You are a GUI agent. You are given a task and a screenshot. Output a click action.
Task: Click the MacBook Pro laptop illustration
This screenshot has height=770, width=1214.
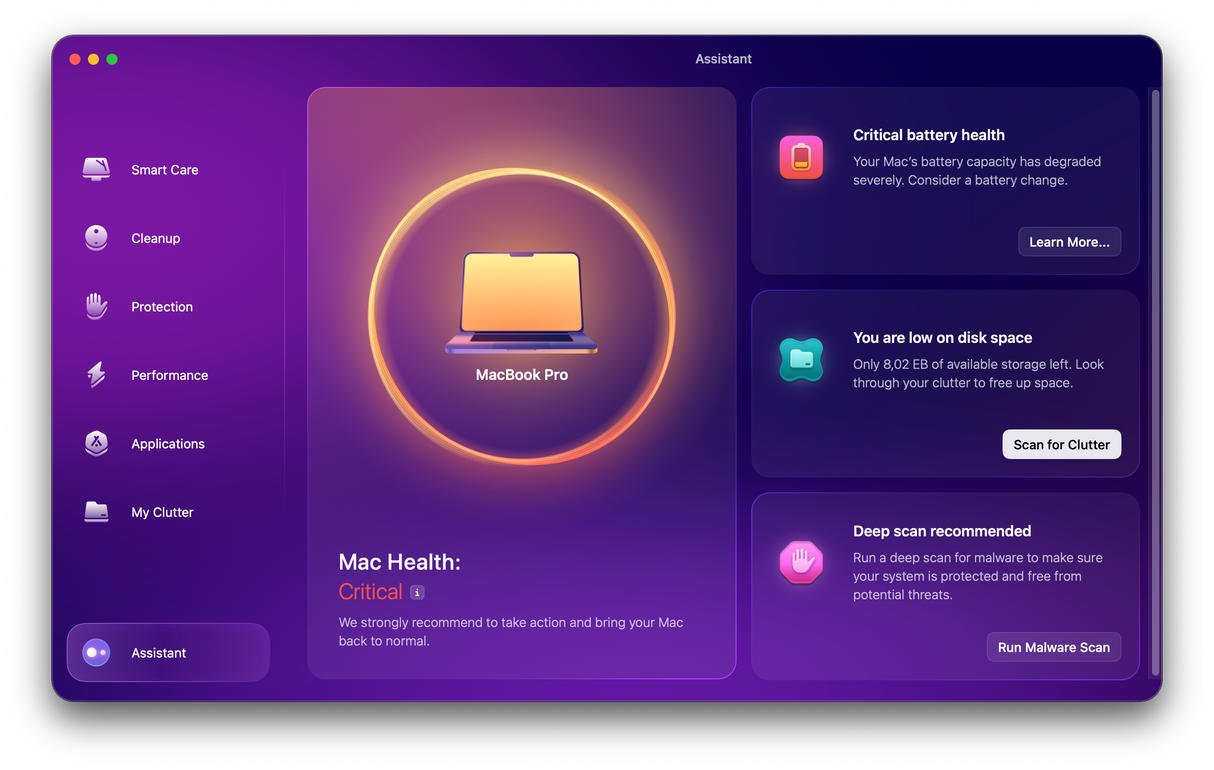pos(521,303)
